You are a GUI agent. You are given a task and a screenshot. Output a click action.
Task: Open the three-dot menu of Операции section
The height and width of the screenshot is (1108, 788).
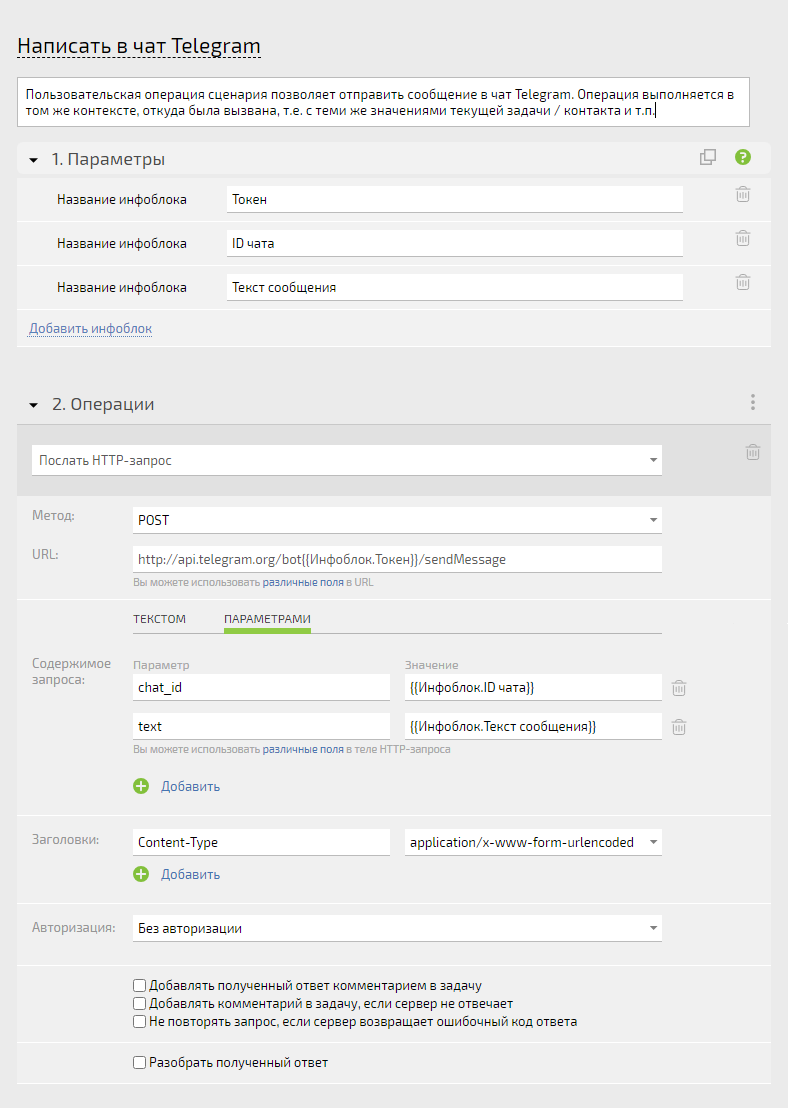pos(753,402)
